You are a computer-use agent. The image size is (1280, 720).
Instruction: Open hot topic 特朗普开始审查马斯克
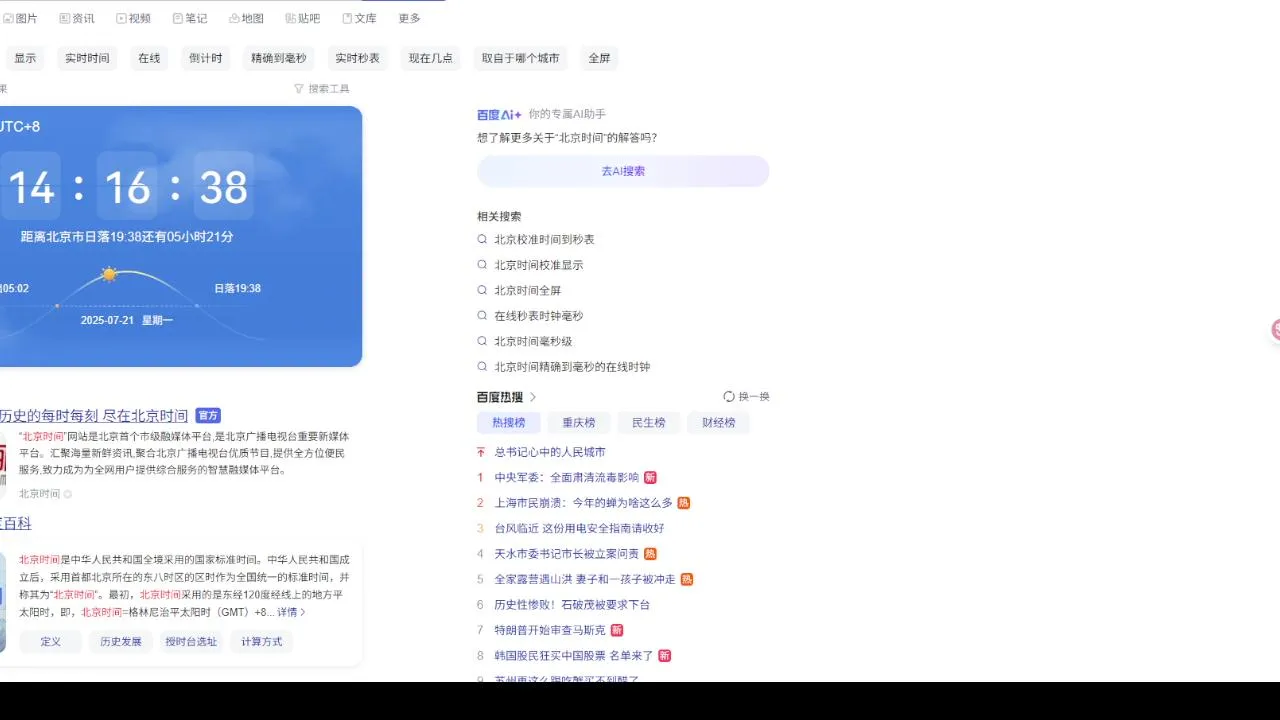[550, 630]
